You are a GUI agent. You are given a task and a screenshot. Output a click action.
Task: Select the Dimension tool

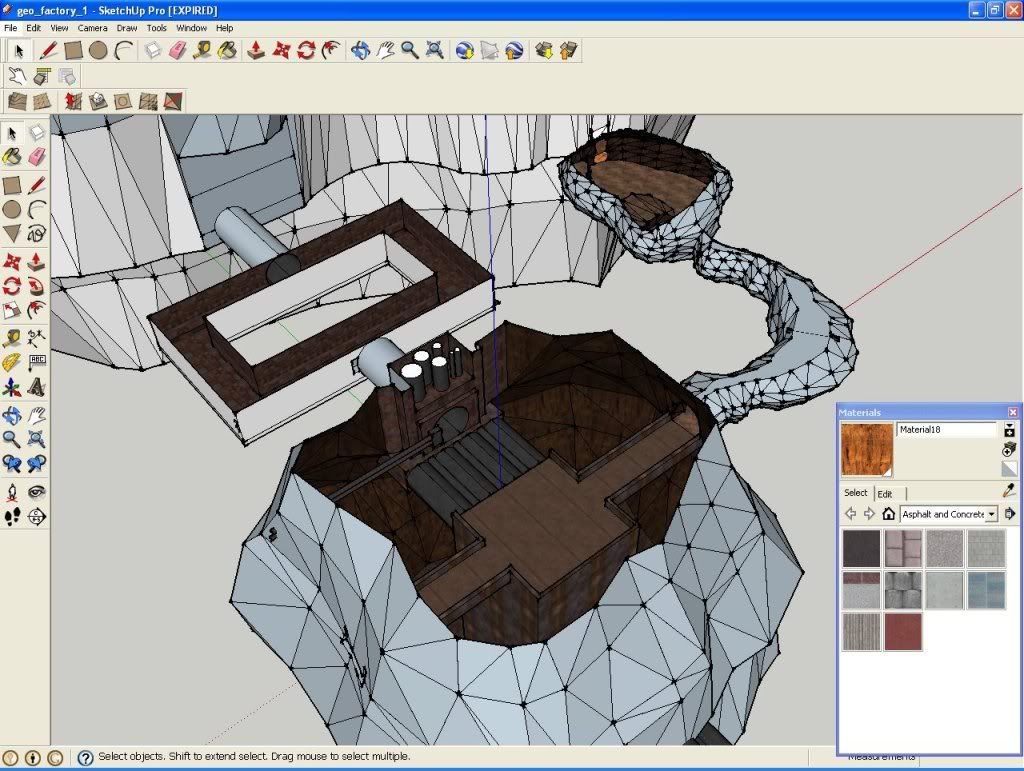tap(37, 338)
